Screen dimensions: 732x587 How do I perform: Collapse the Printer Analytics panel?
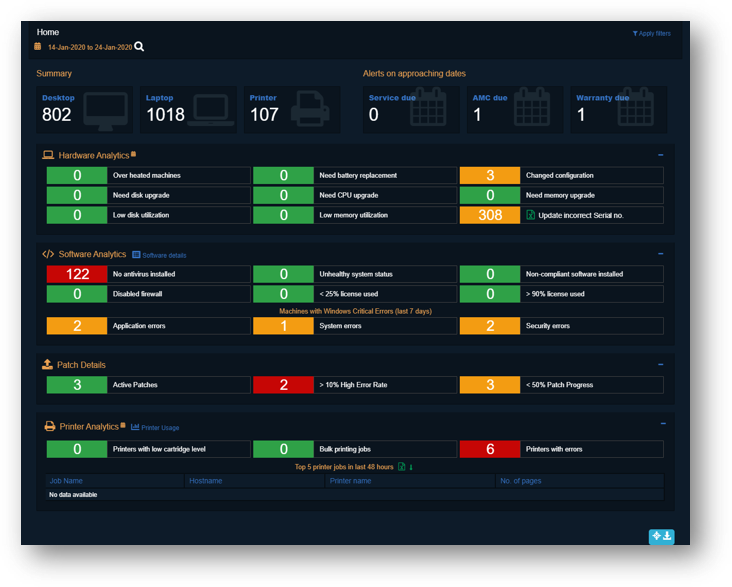click(x=661, y=424)
